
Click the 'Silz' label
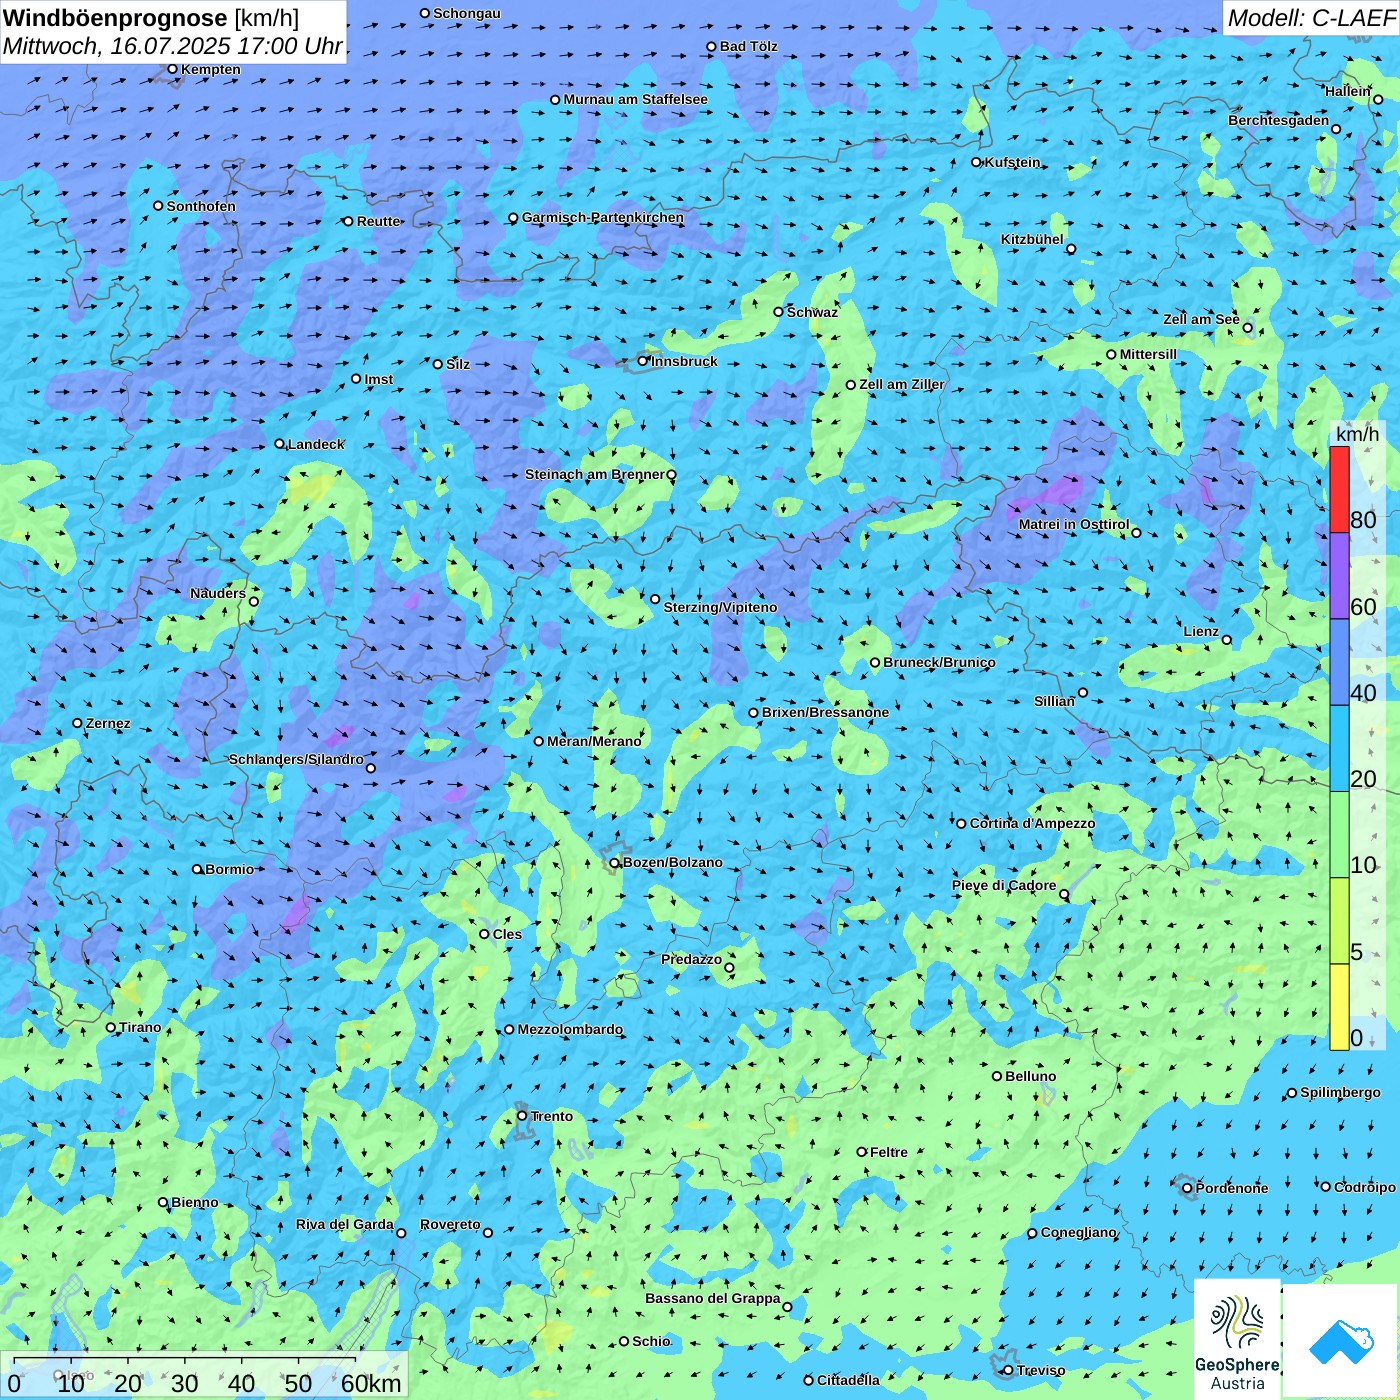458,364
